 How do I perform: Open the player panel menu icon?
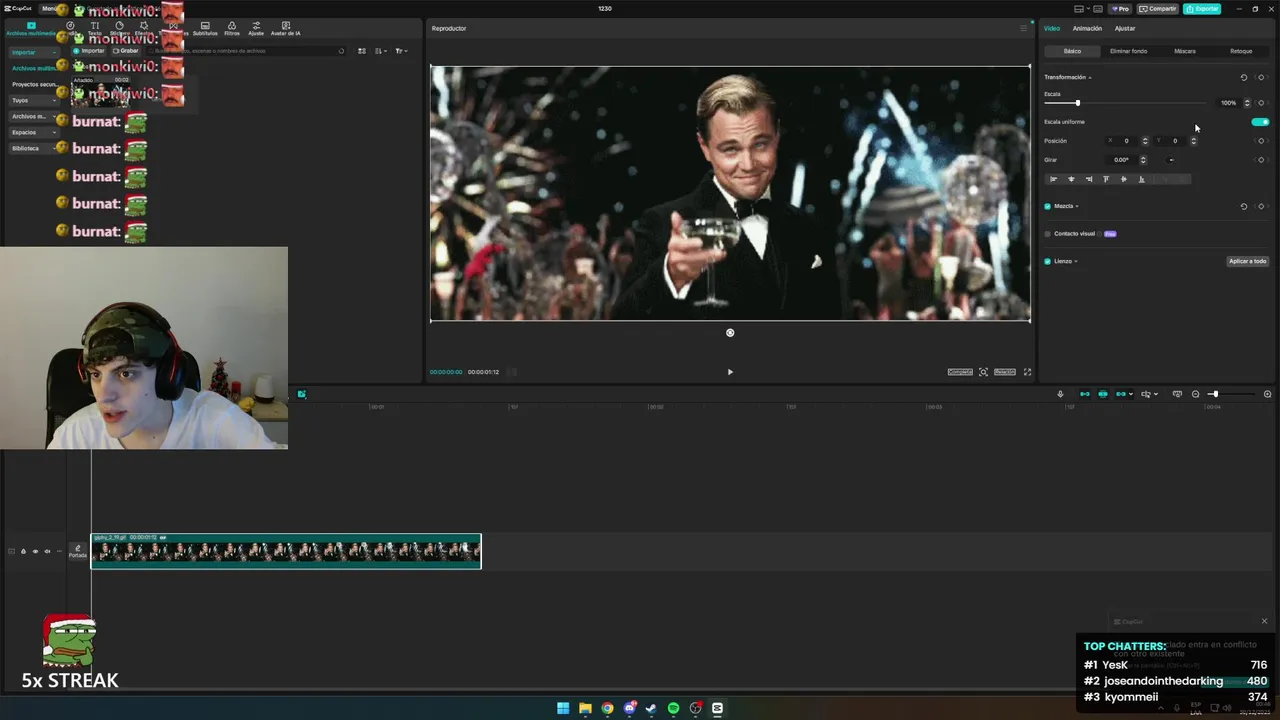click(x=1023, y=28)
